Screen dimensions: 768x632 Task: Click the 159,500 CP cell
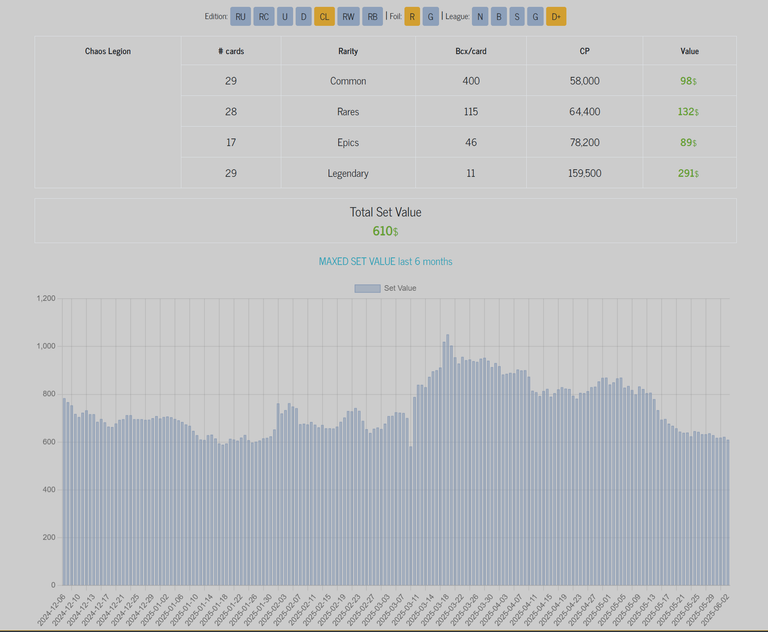584,173
